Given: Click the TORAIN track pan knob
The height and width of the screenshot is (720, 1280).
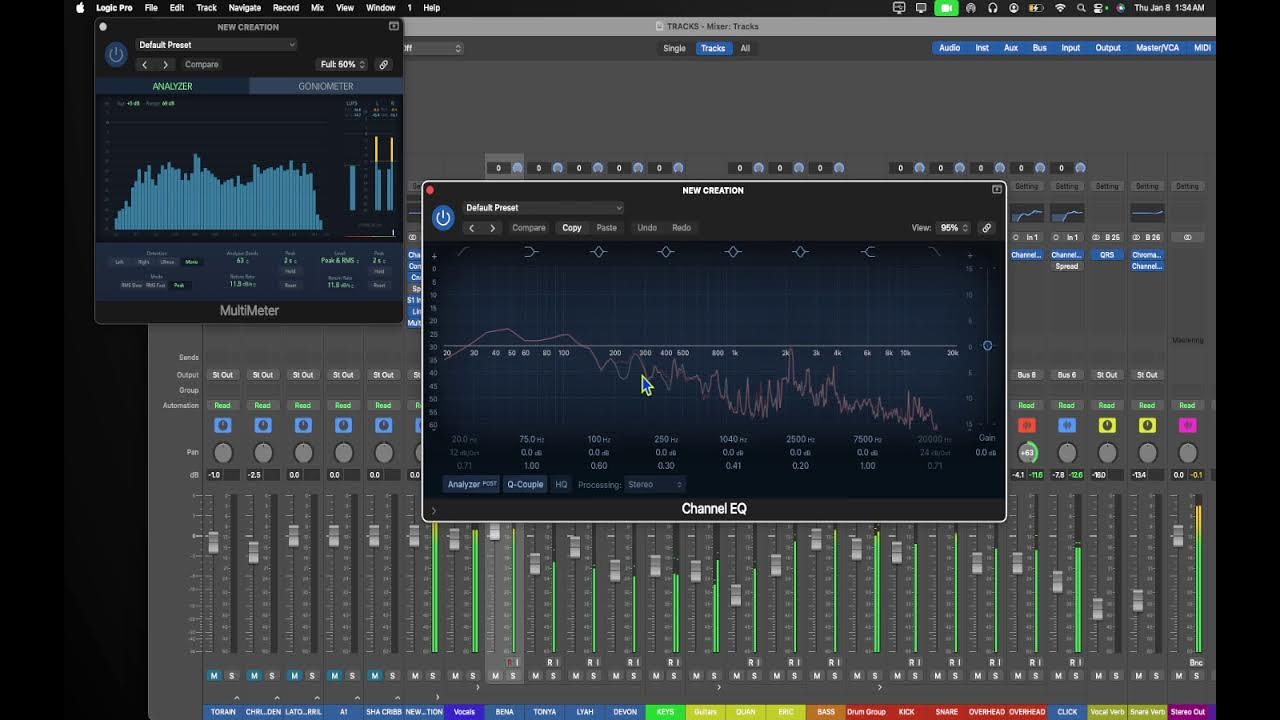Looking at the screenshot, I should tap(223, 453).
